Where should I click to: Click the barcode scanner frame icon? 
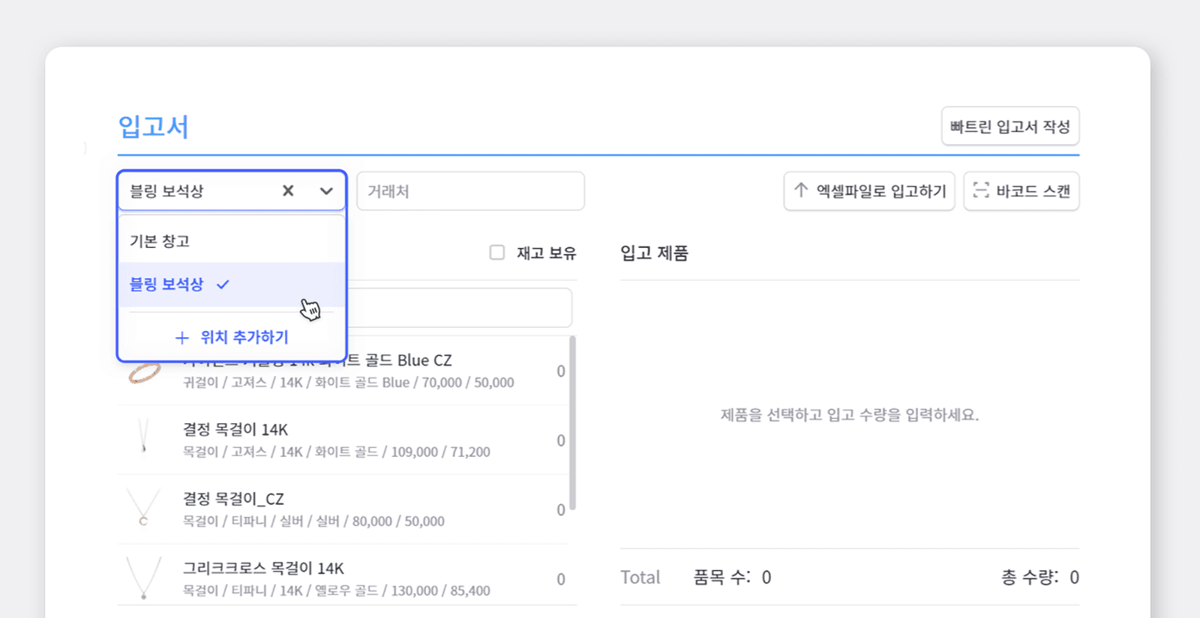(980, 191)
